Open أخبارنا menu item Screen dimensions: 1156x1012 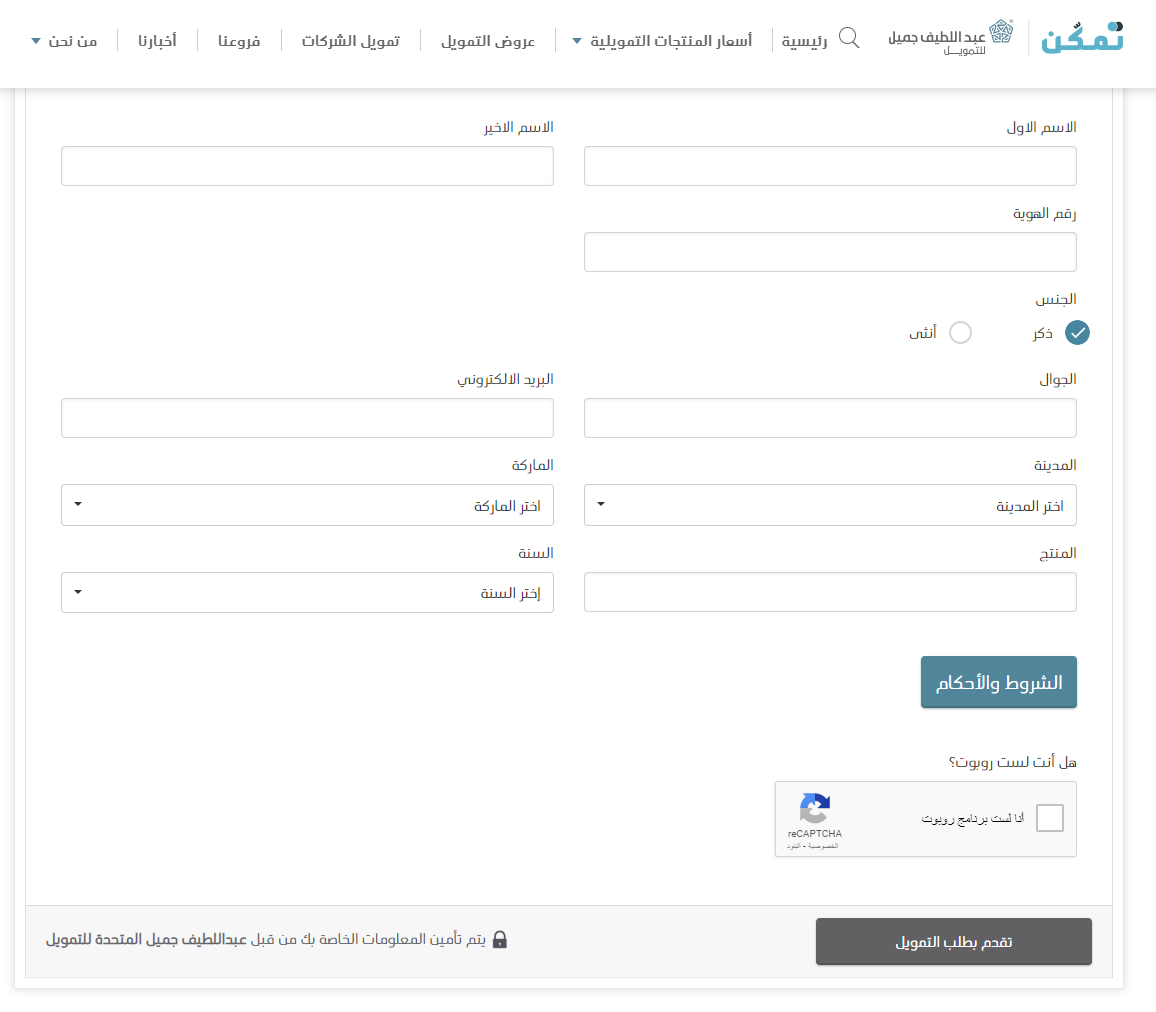157,41
